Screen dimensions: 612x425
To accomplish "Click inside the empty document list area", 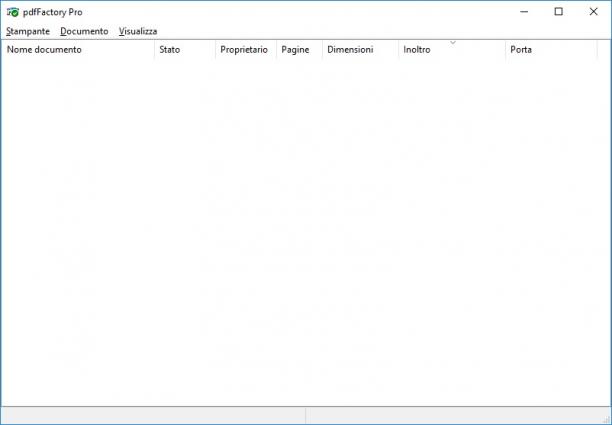I will point(306,233).
